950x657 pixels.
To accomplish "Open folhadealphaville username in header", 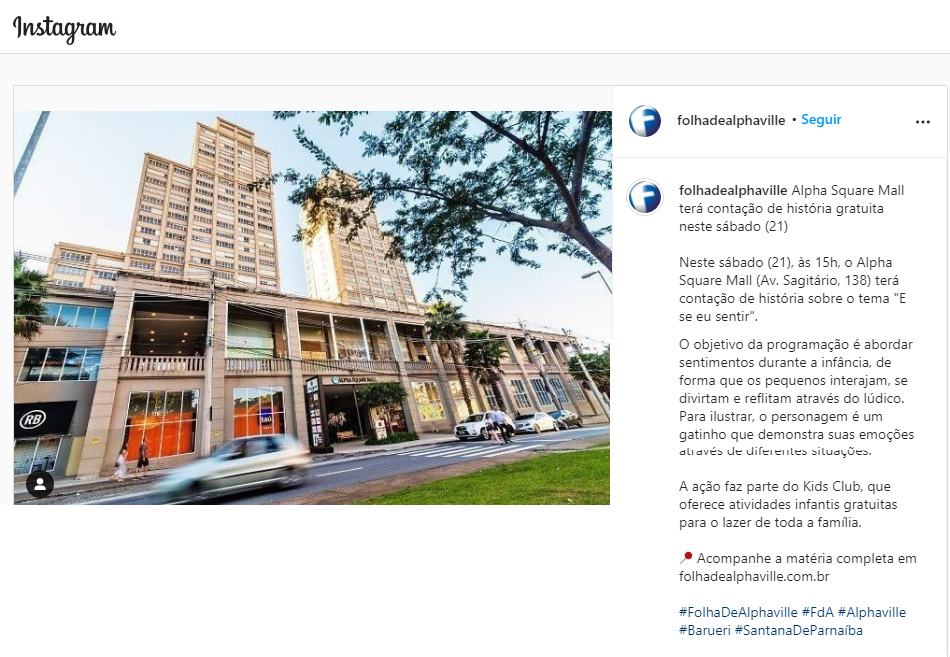I will [x=731, y=120].
